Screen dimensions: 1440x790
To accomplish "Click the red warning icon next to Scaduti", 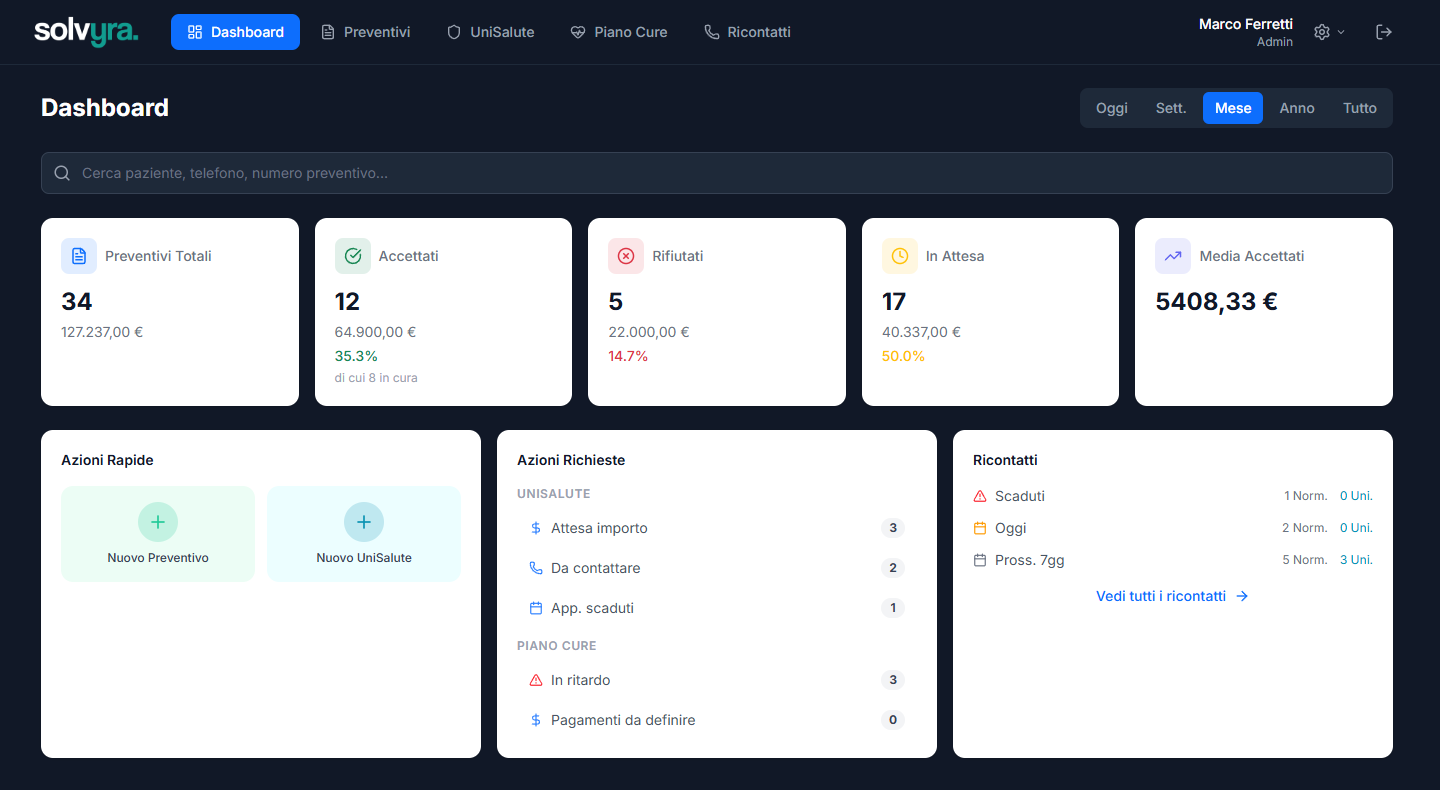I will (979, 495).
